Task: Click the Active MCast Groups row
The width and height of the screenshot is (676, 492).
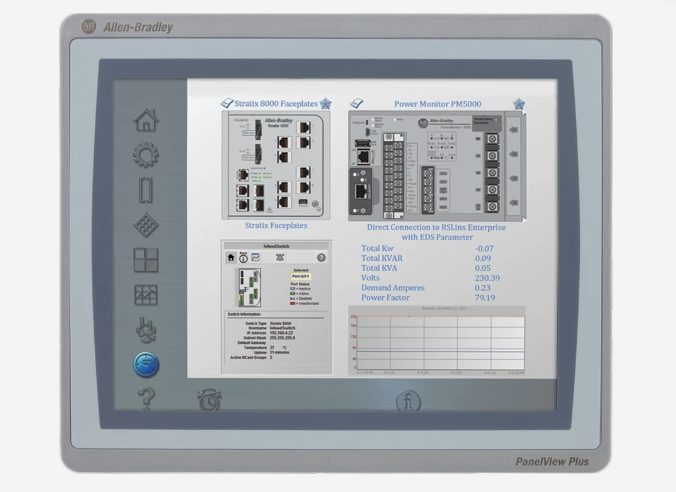Action: coord(251,357)
